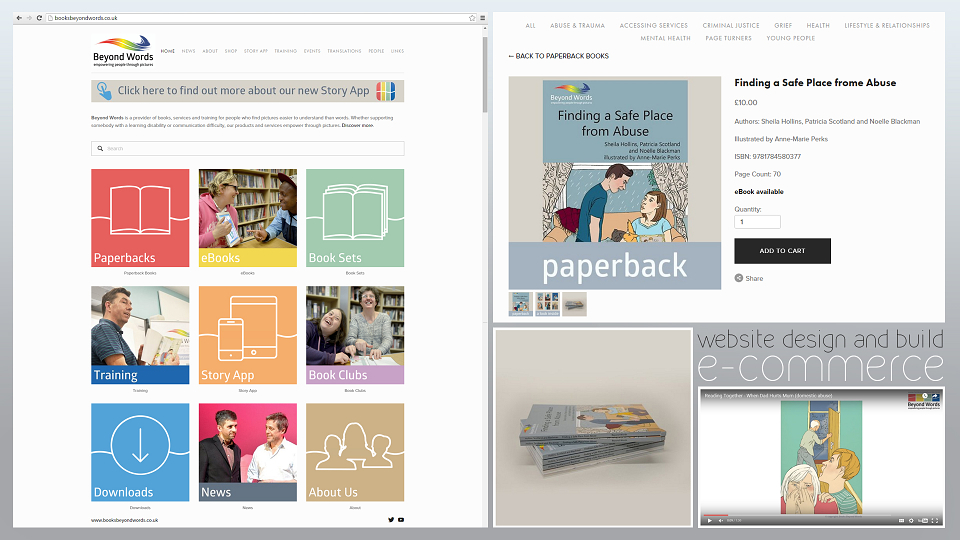Image resolution: width=960 pixels, height=540 pixels.
Task: Open the video settings gear
Action: pos(912,520)
